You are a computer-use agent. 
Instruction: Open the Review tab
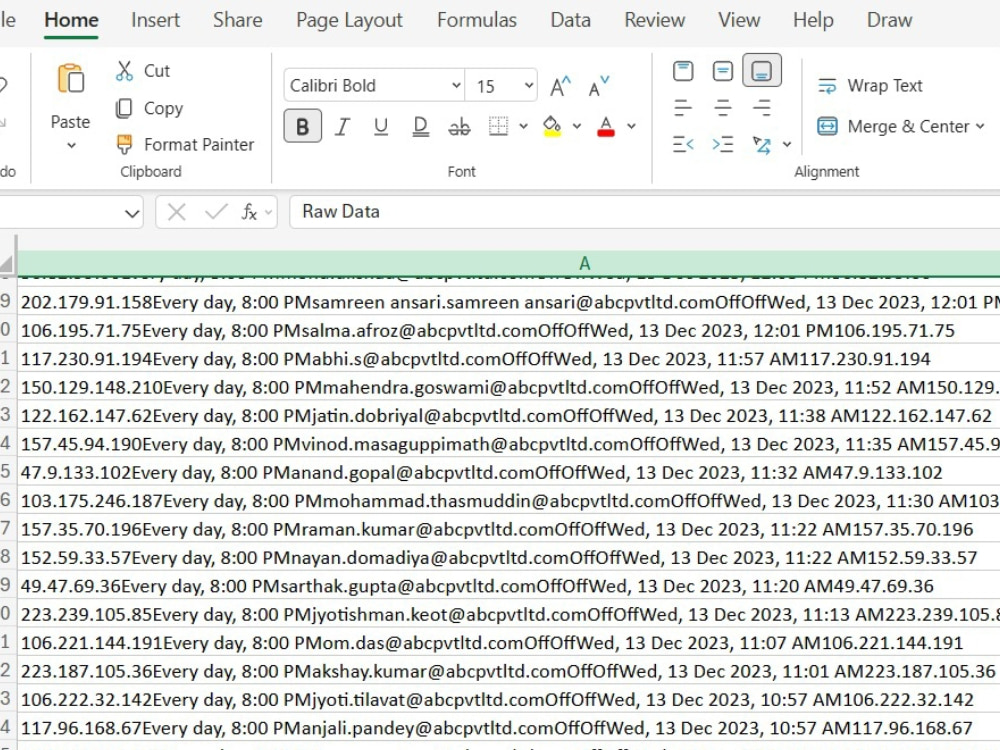tap(655, 20)
